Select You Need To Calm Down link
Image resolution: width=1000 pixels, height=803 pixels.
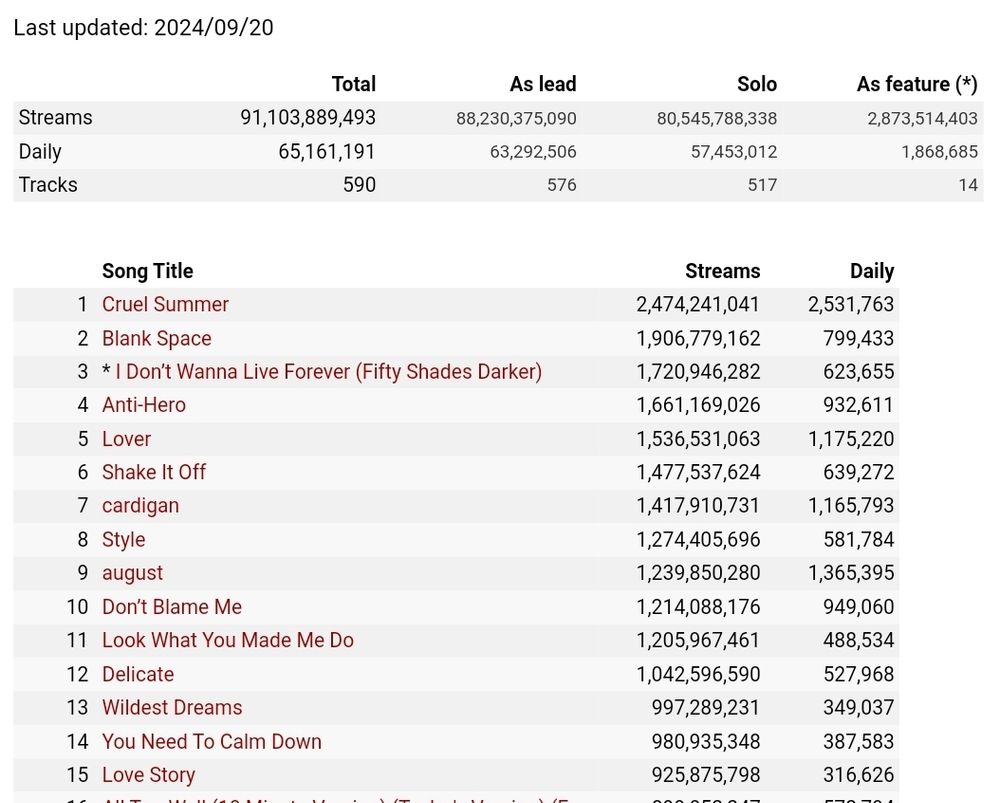point(212,742)
